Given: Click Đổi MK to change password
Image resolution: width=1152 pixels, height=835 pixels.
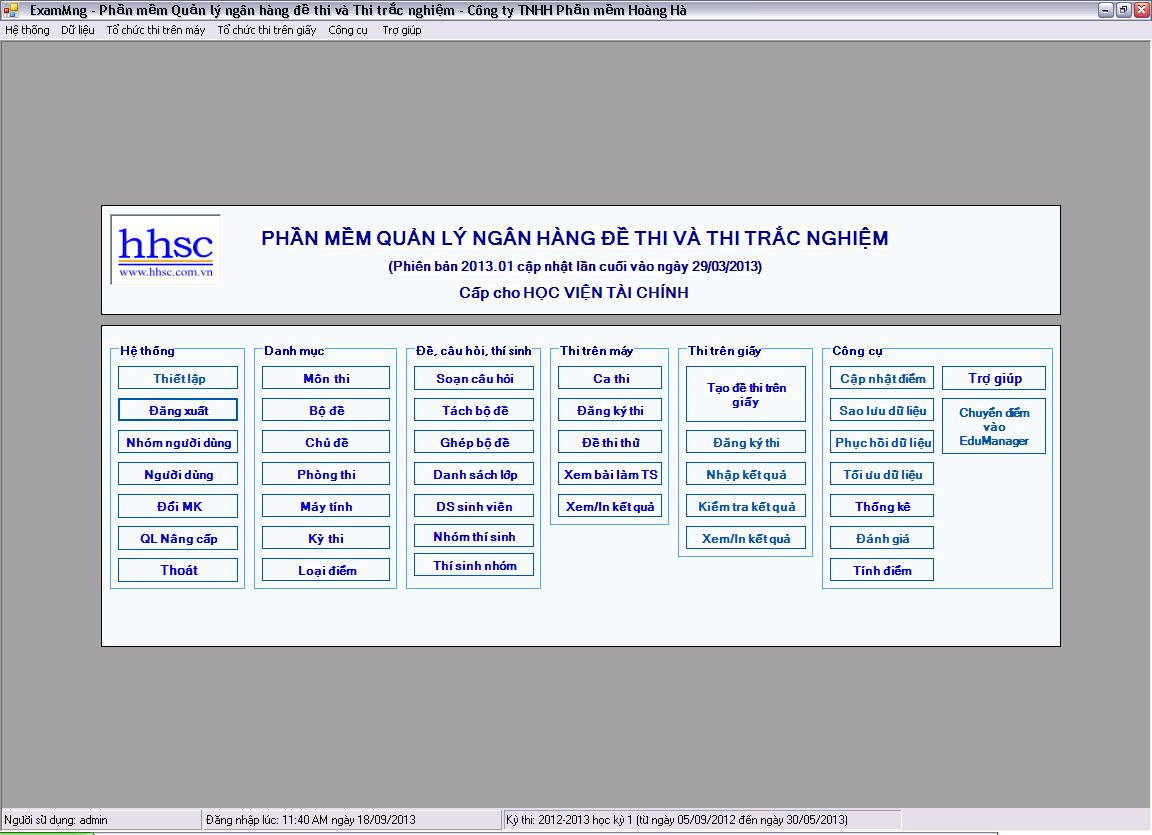Looking at the screenshot, I should pyautogui.click(x=178, y=506).
